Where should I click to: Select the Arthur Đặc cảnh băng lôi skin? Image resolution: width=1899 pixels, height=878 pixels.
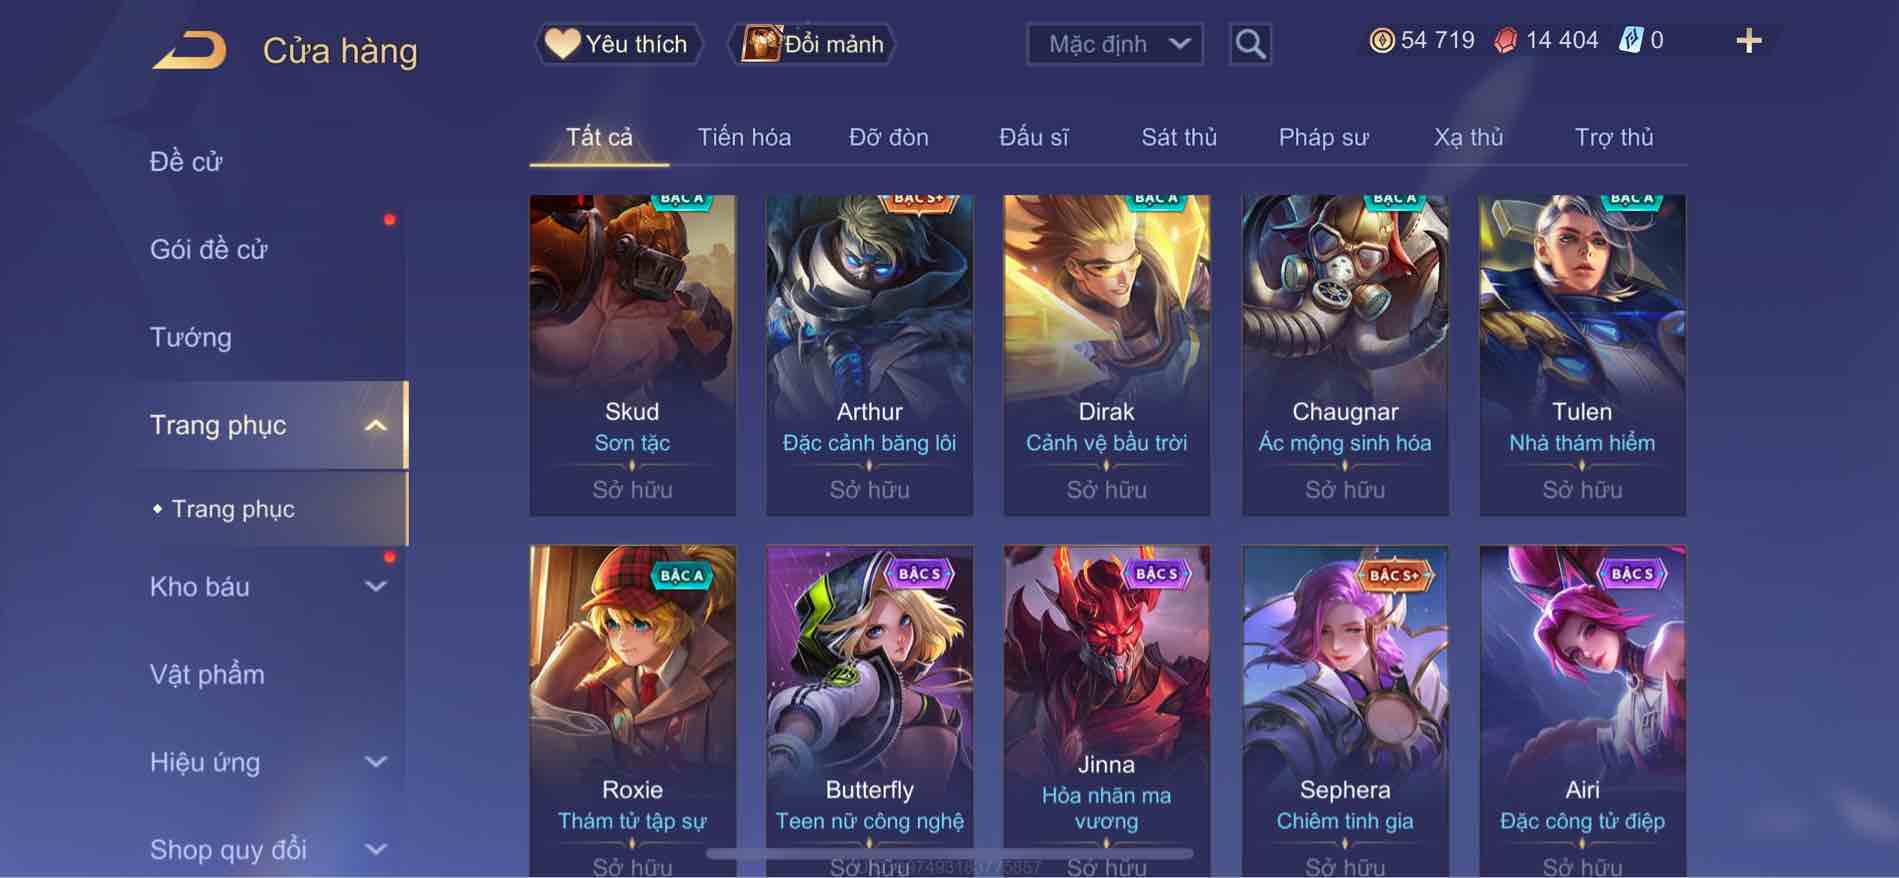[x=869, y=355]
